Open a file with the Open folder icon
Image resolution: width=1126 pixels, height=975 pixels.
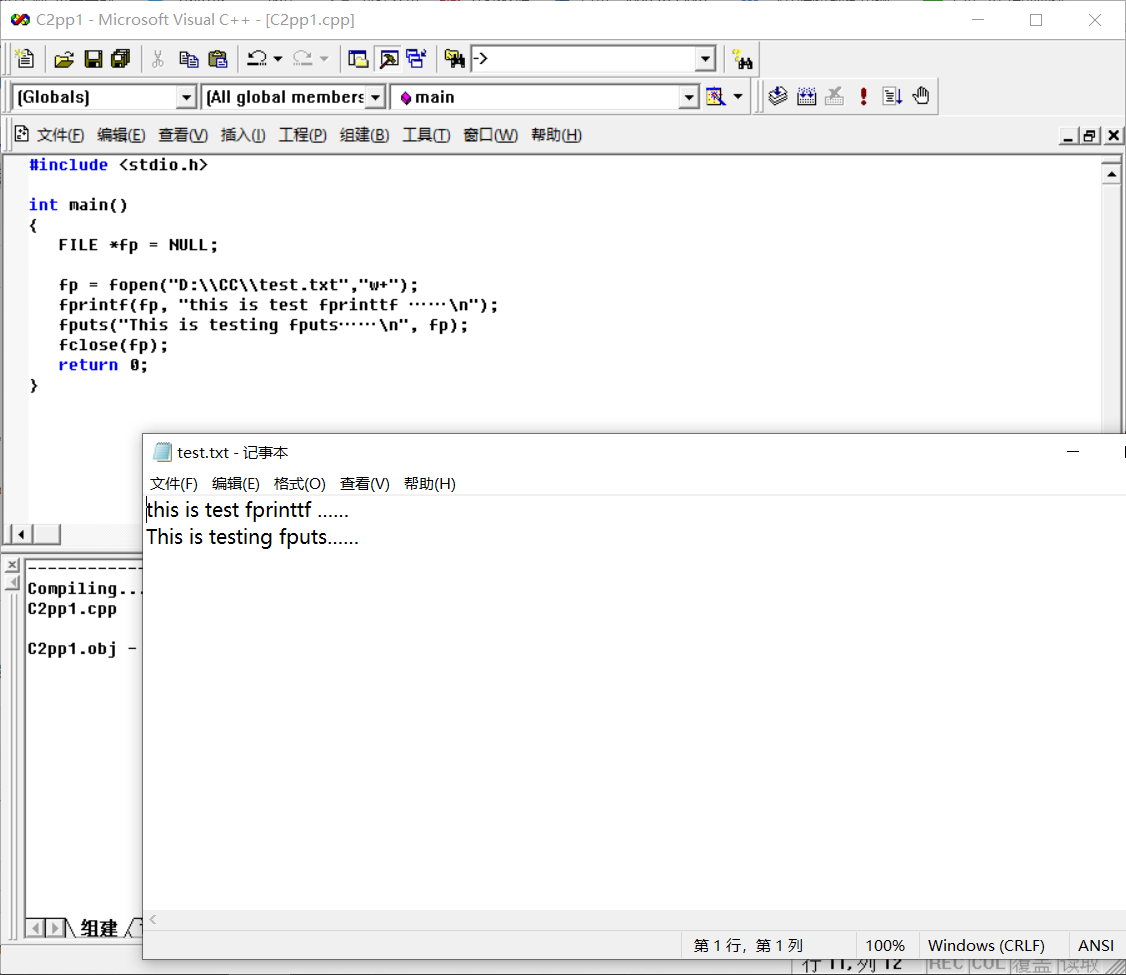point(64,59)
